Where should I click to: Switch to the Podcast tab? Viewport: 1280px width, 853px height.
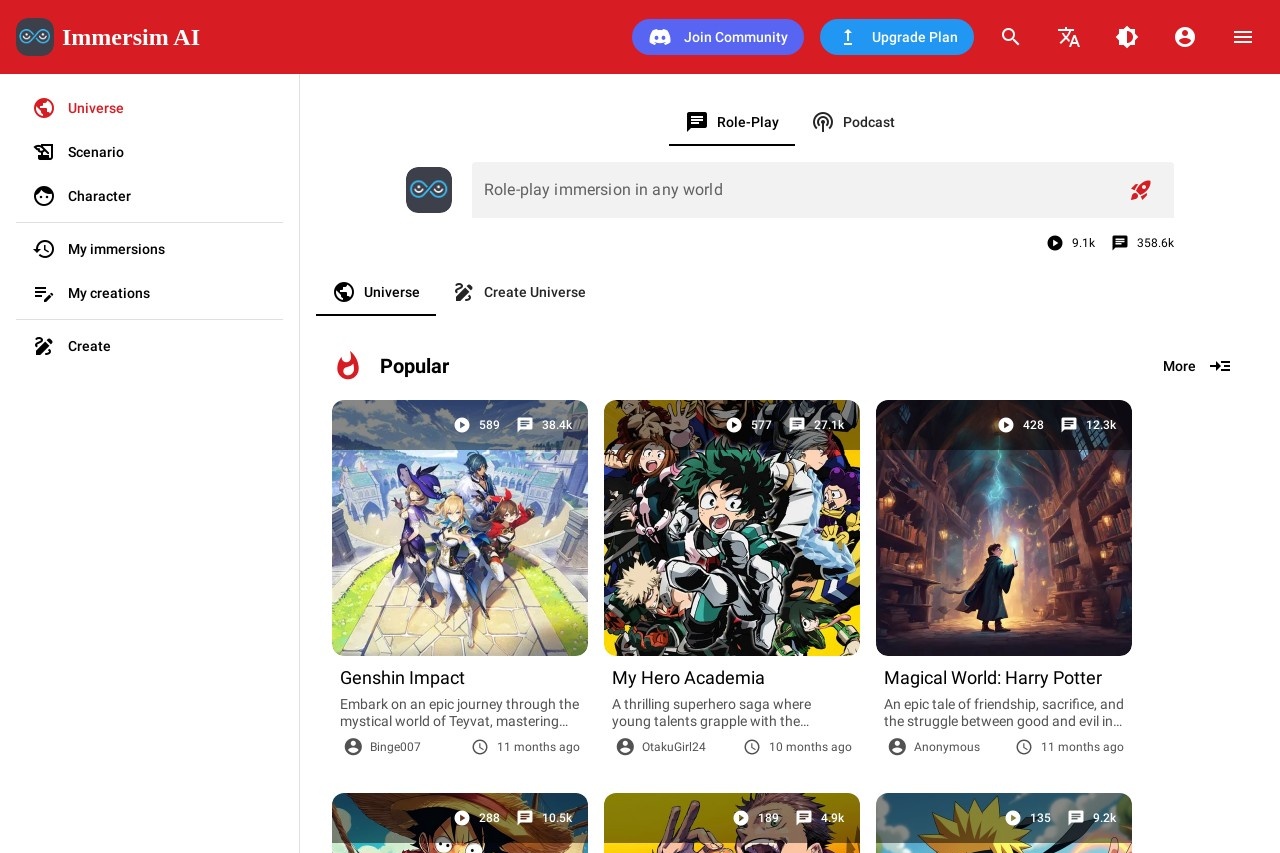853,122
